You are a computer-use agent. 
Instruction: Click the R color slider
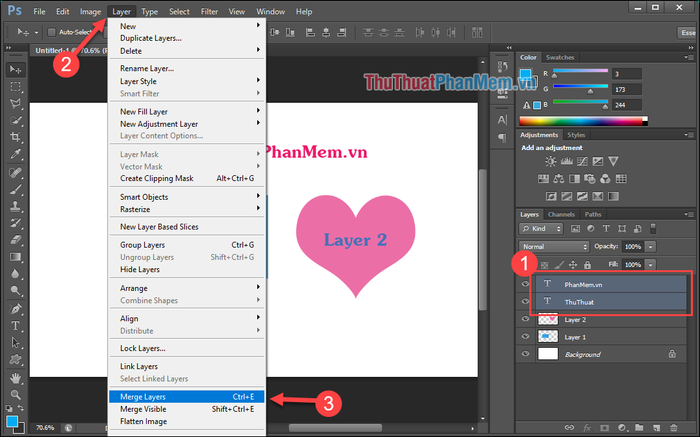(x=580, y=71)
